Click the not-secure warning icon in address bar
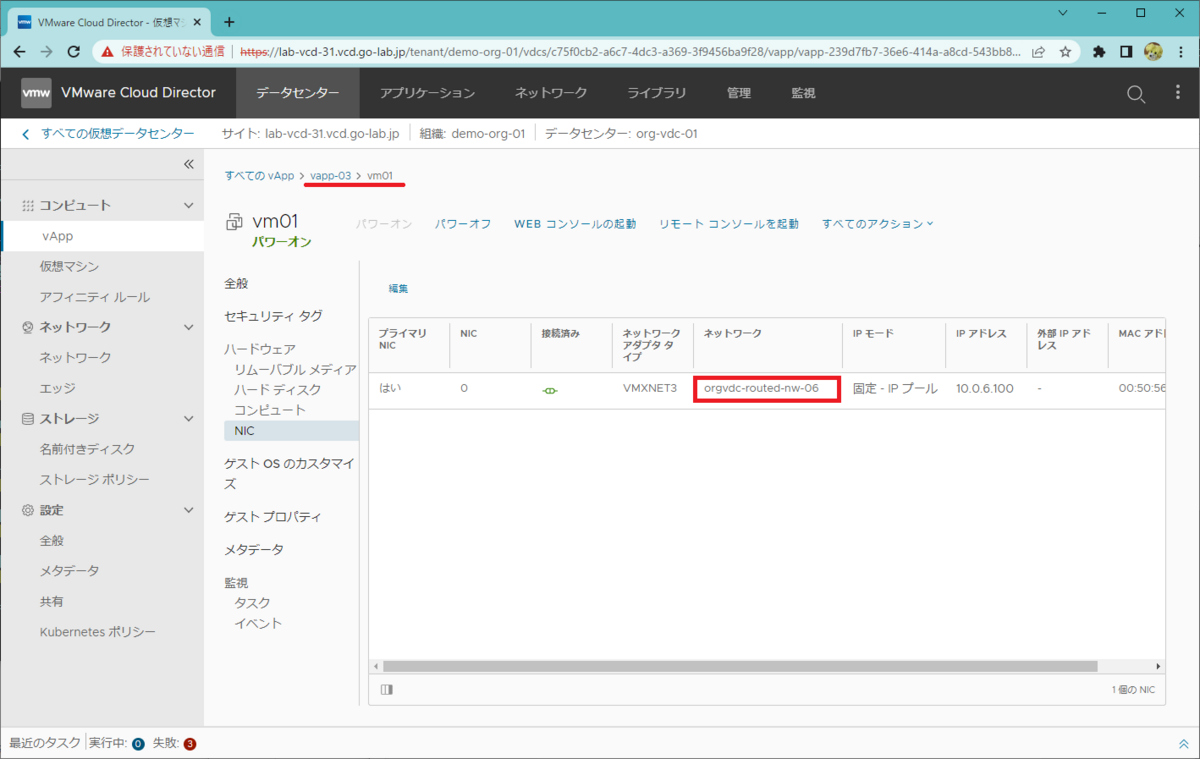 coord(108,51)
